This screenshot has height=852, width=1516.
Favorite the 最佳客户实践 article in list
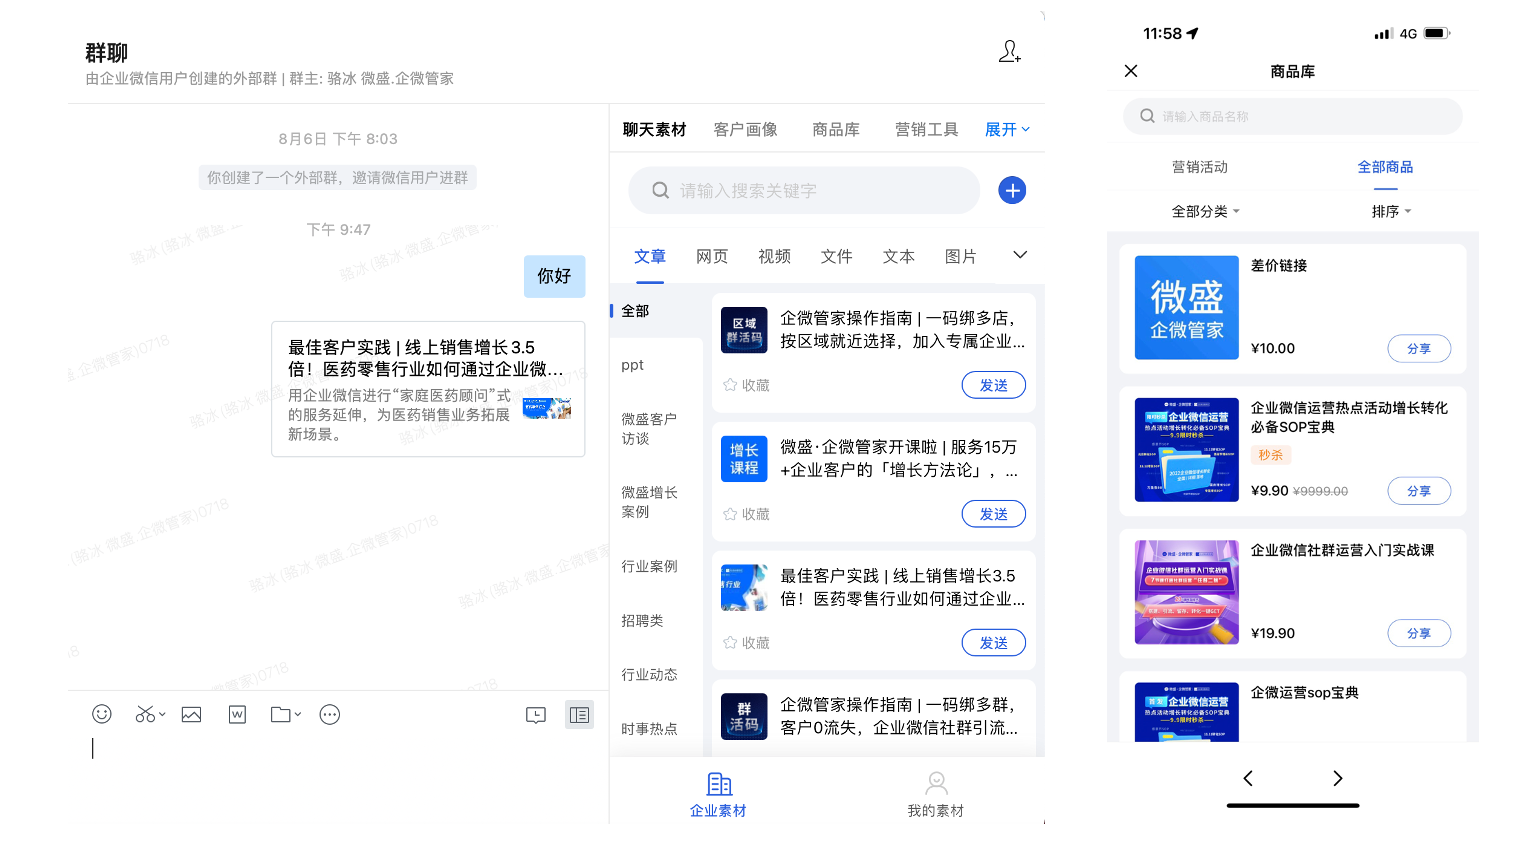click(746, 643)
